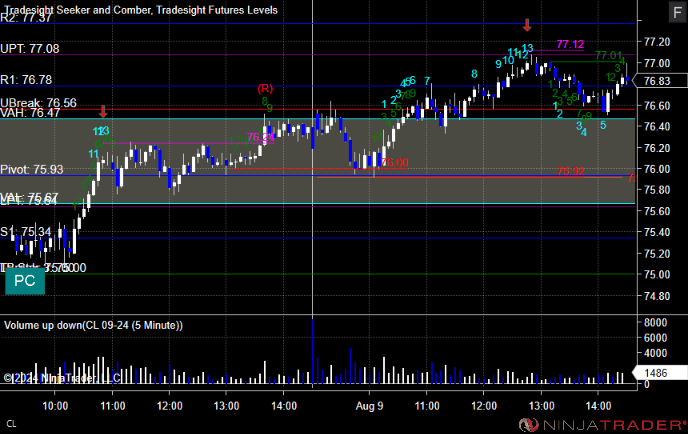
Task: Click the 77.20 price axis label
Action: pyautogui.click(x=657, y=42)
